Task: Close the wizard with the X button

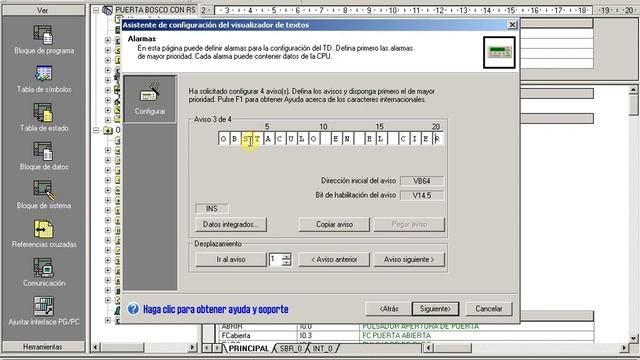Action: [512, 25]
